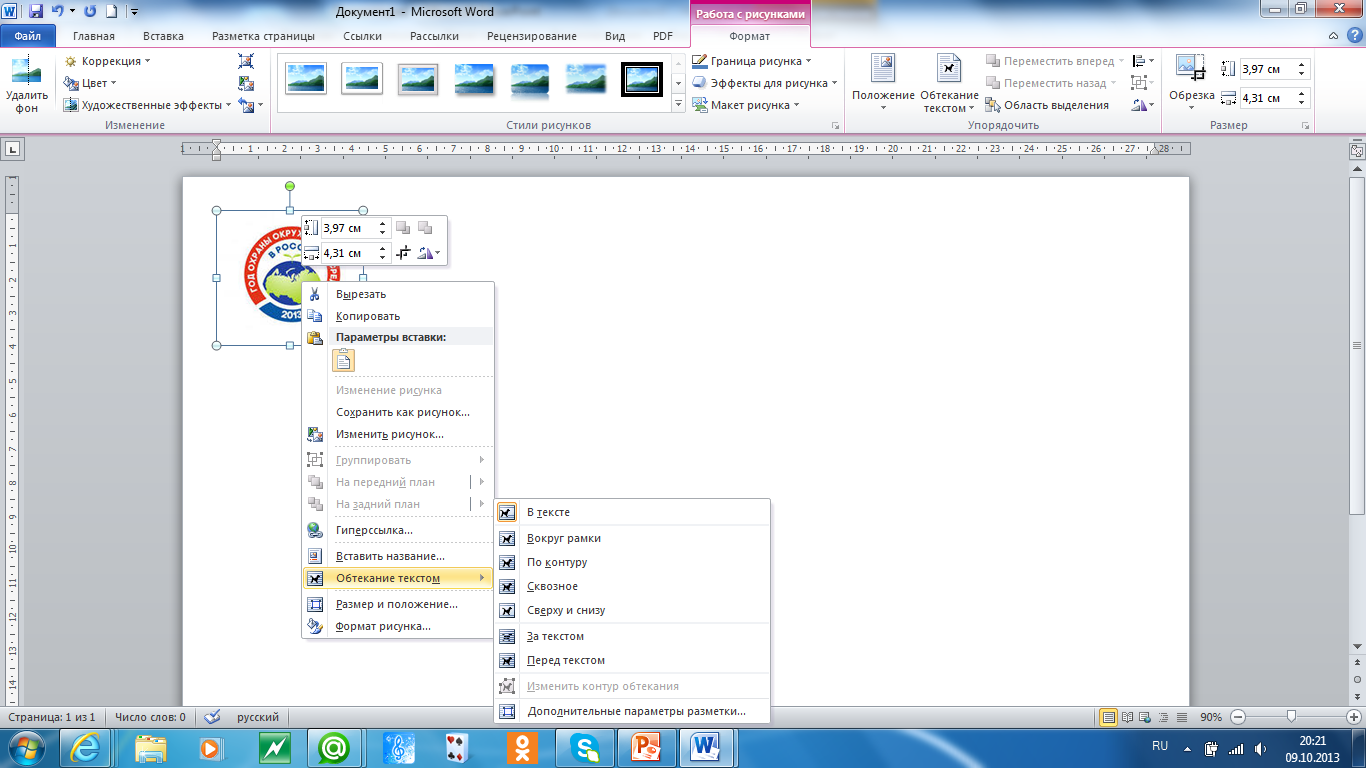Click 'Сохранить как рисунок...' menu entry

point(402,412)
